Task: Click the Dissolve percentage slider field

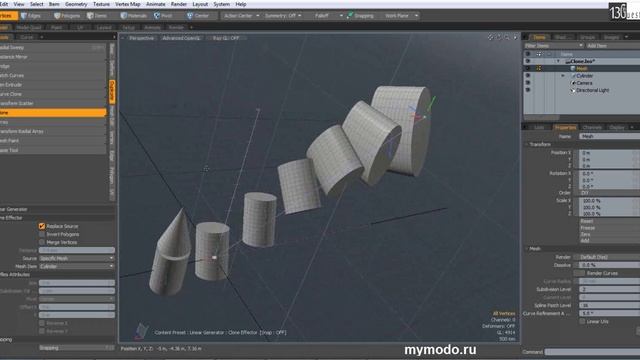Action: 609,265
